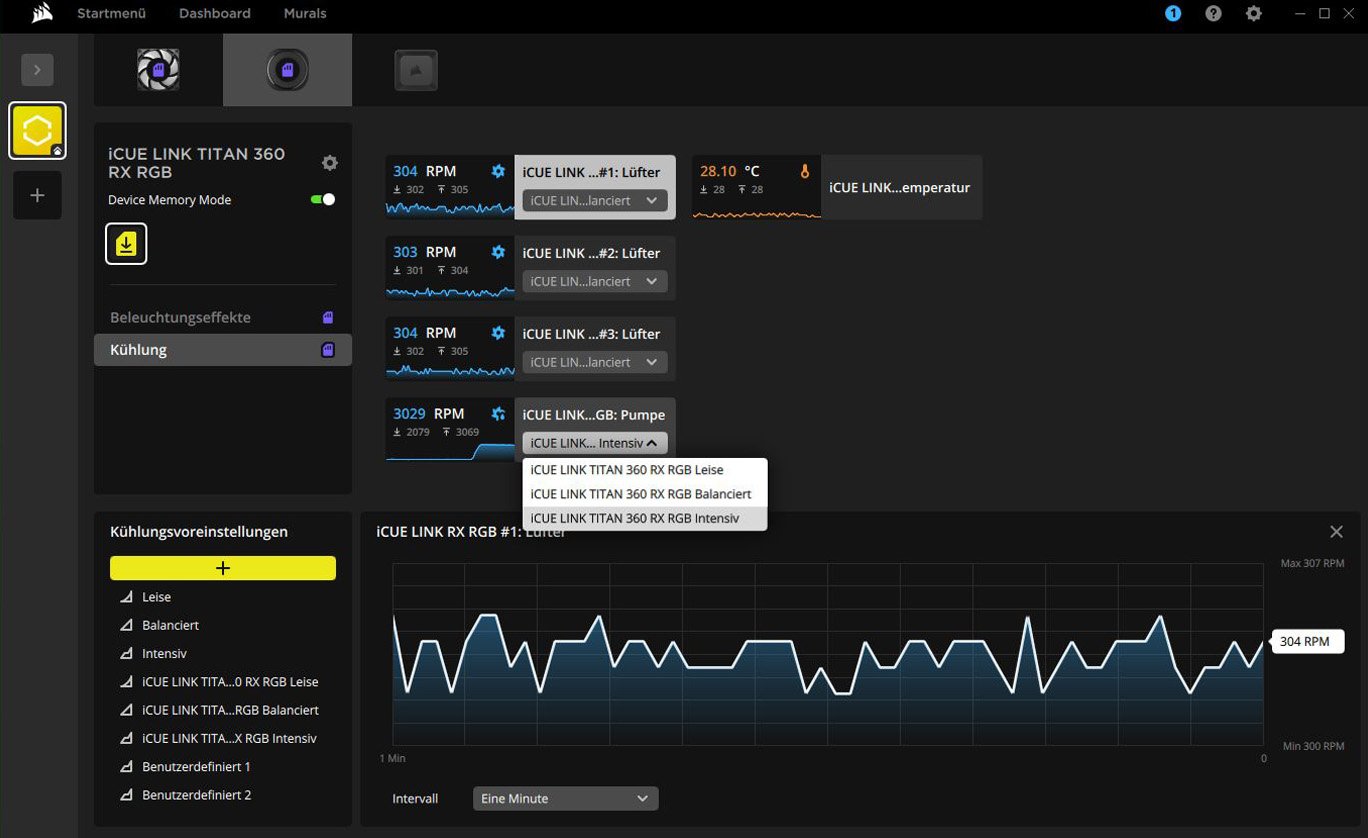Click the yellow save-to-device icon
The width and height of the screenshot is (1368, 838).
point(126,244)
